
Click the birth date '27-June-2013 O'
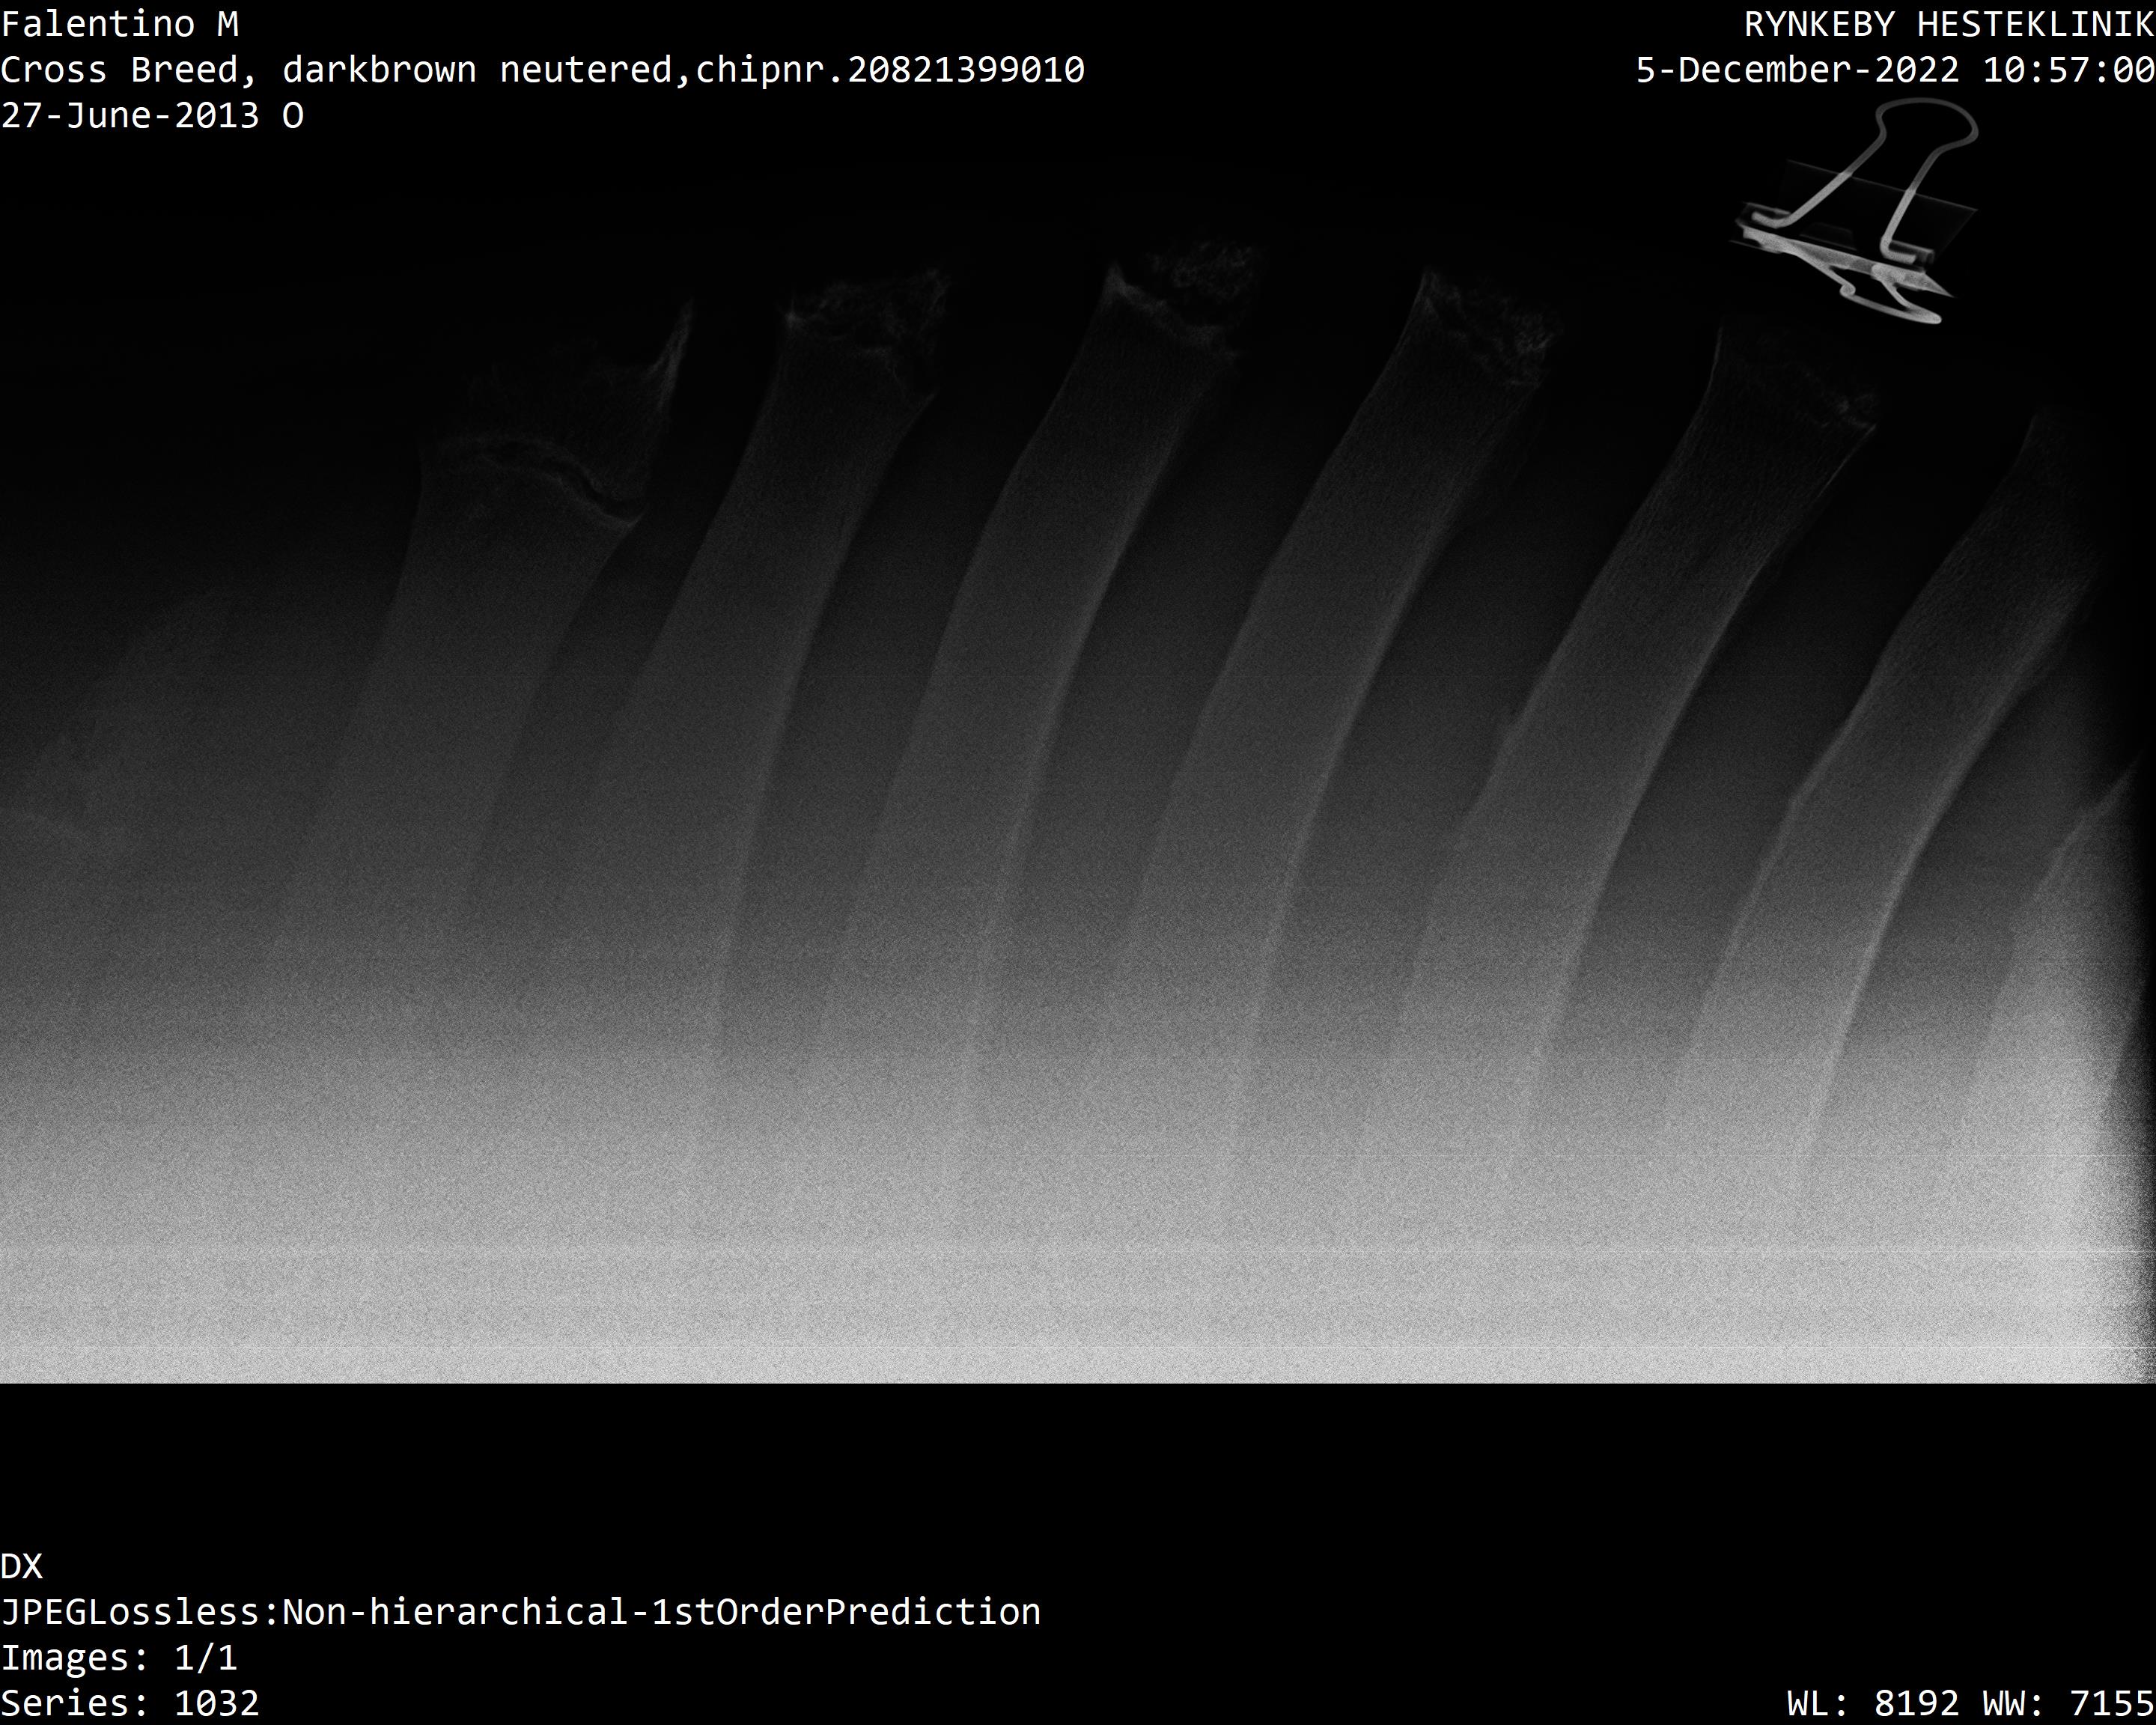[152, 116]
